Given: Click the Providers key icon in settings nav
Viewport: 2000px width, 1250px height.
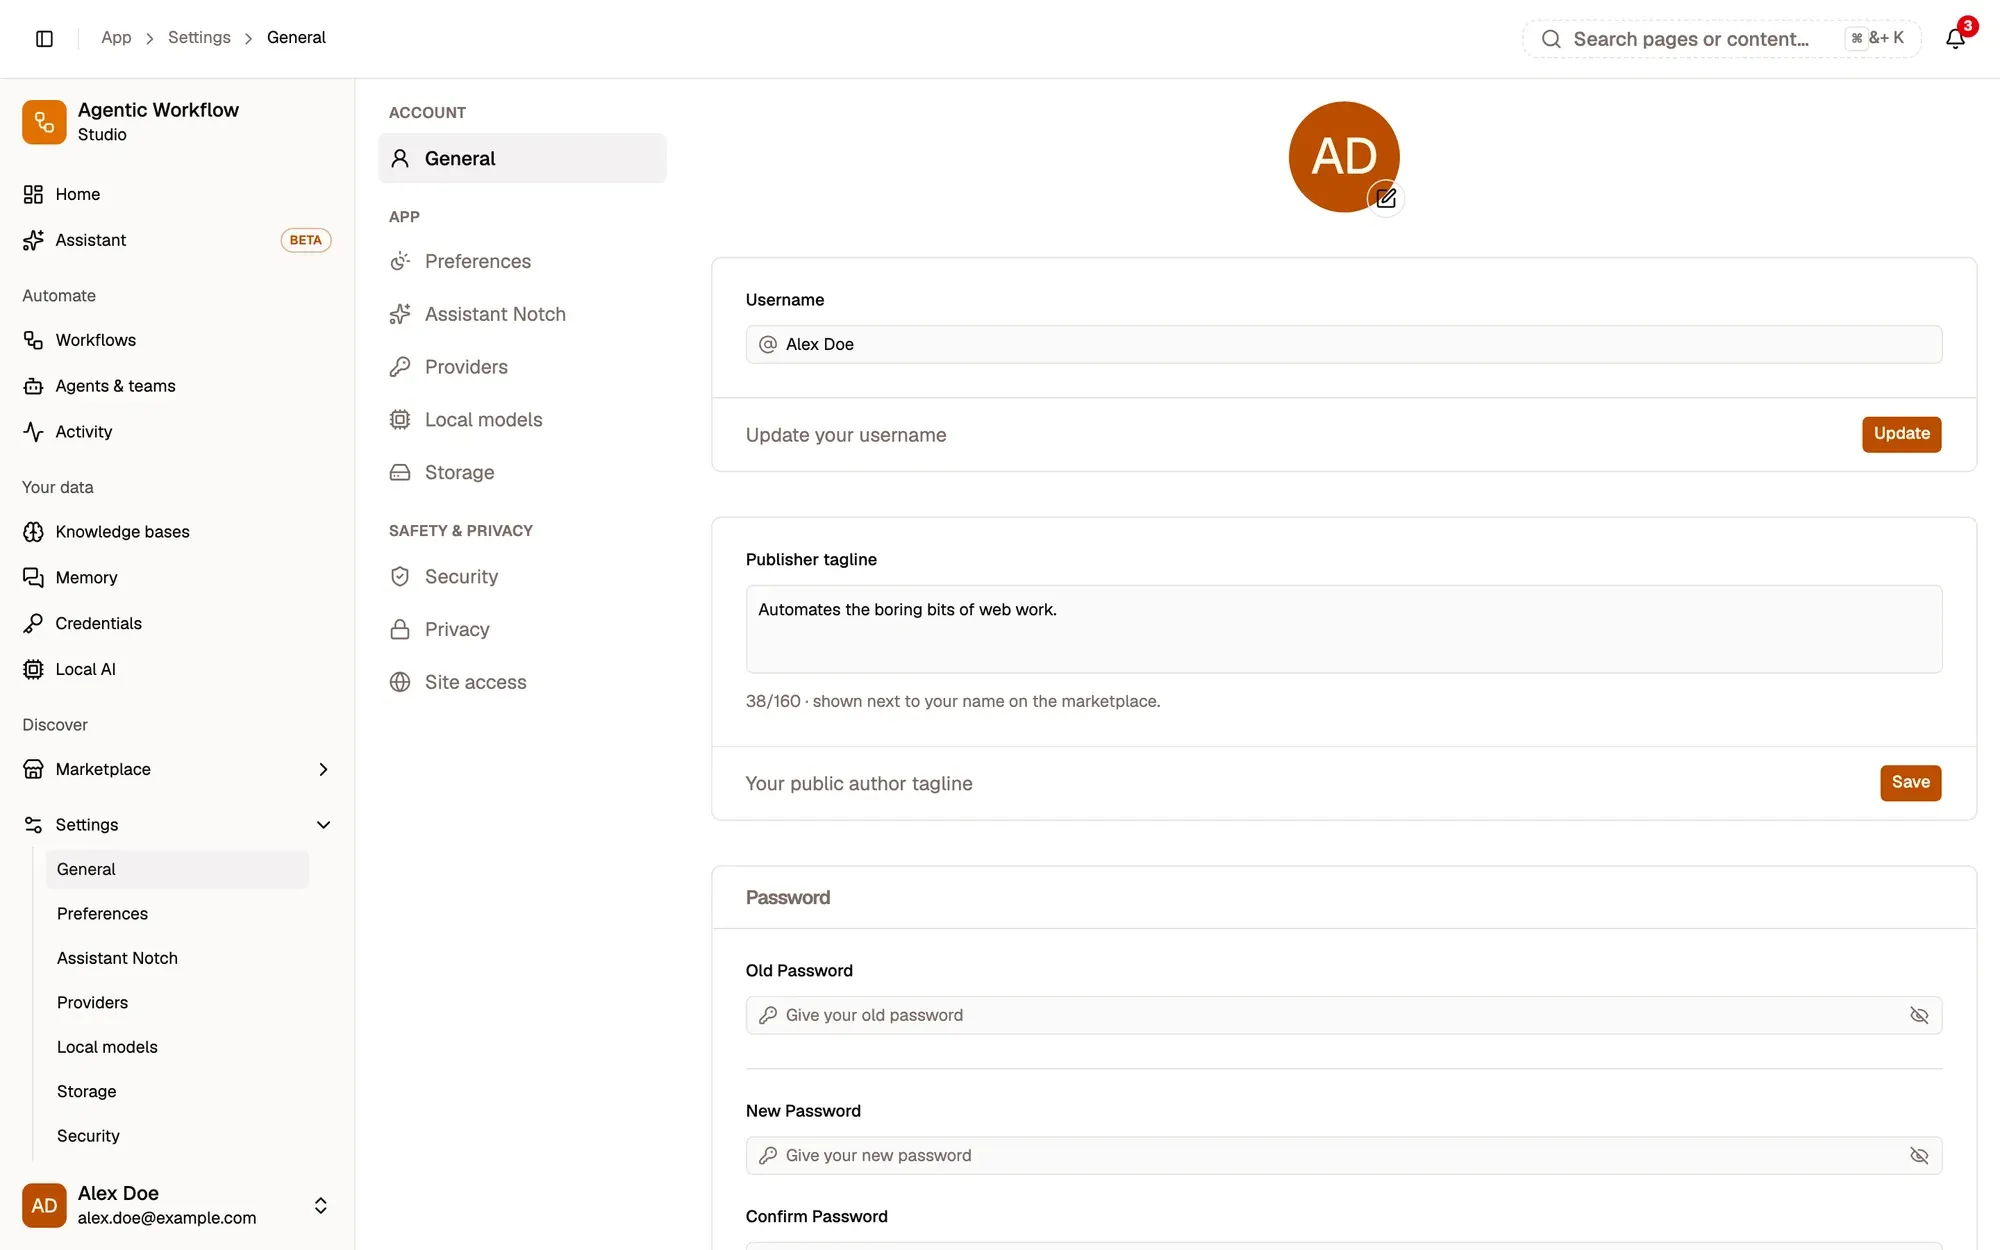Looking at the screenshot, I should [x=400, y=367].
